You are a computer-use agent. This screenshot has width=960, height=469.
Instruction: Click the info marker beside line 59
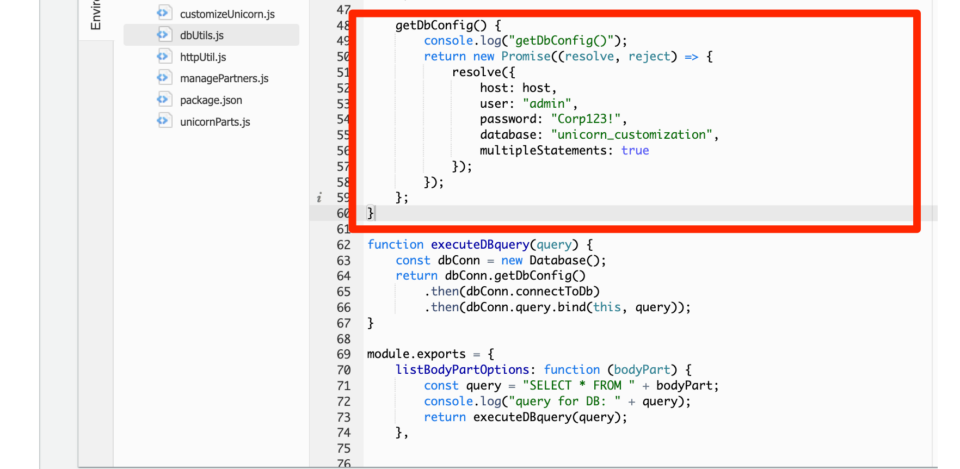(319, 198)
